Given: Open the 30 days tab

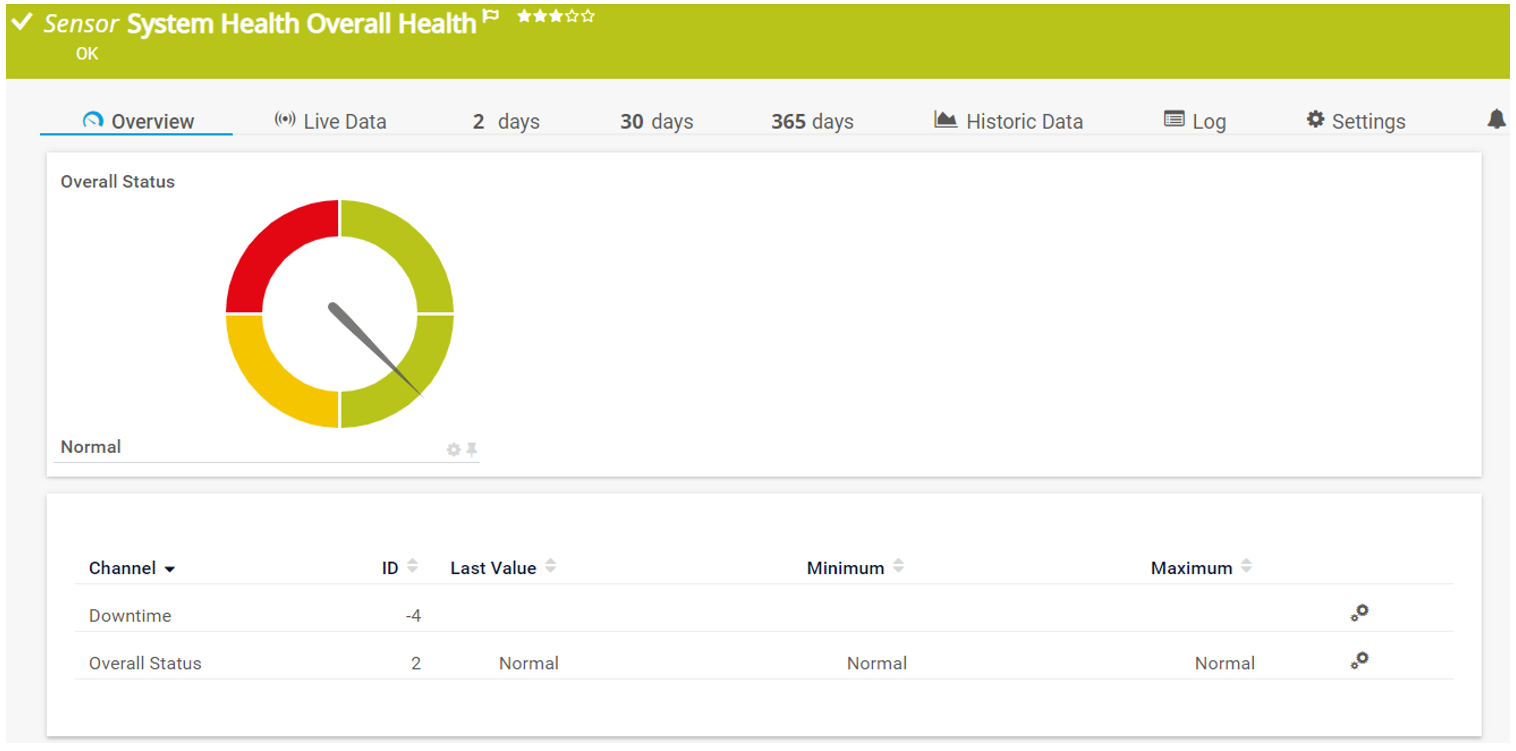Looking at the screenshot, I should point(656,121).
